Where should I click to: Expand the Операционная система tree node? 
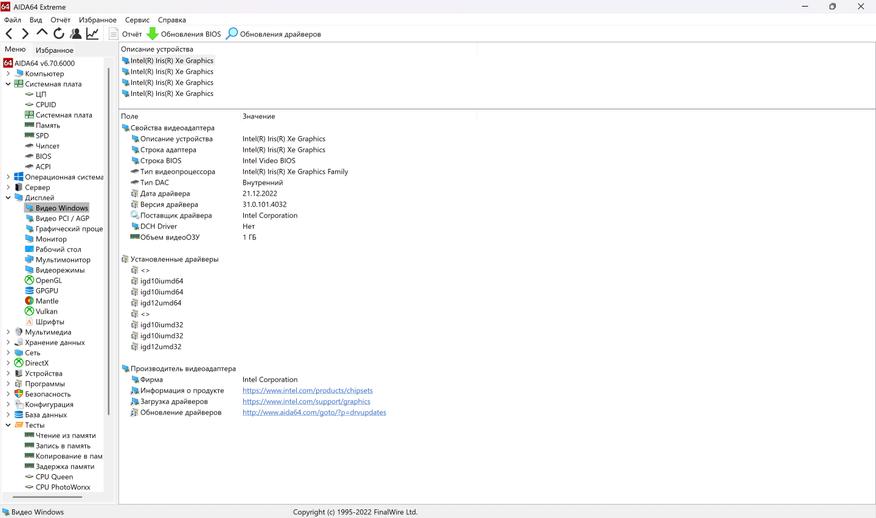pos(8,177)
